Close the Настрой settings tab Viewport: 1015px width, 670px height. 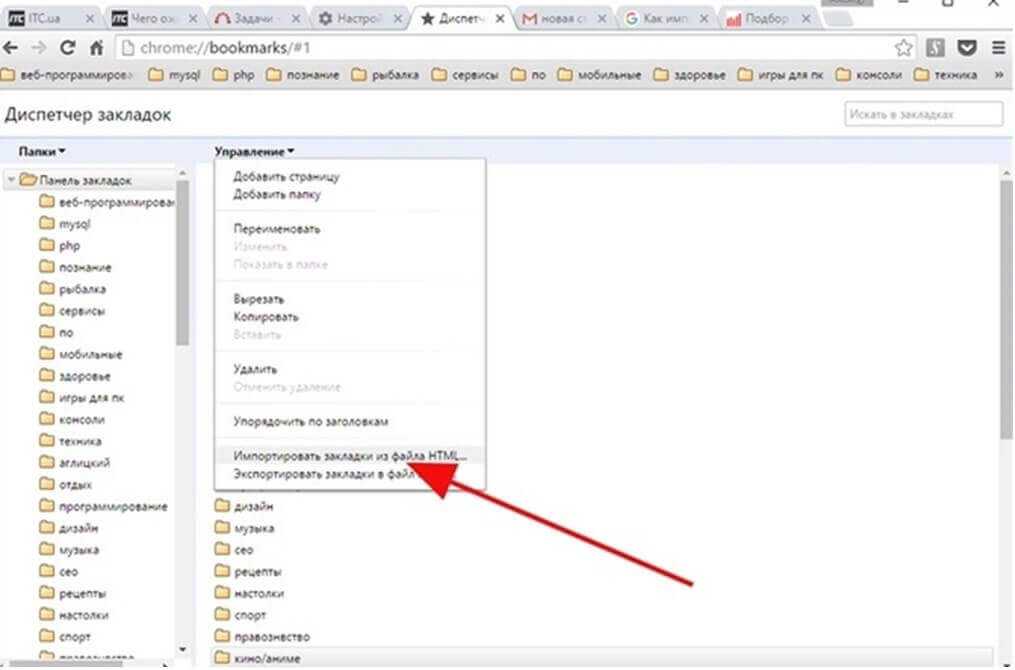tap(399, 19)
